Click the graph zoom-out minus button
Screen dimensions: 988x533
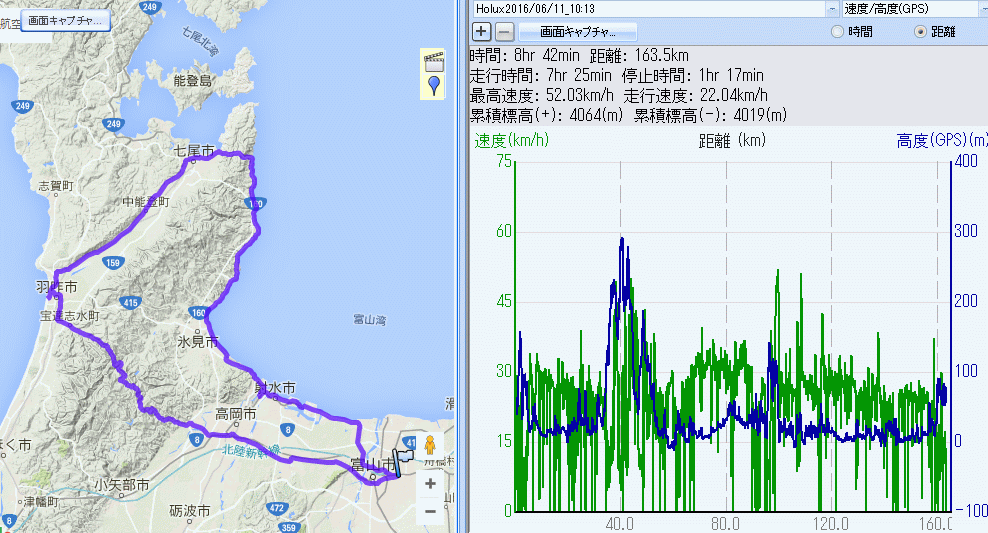(504, 31)
